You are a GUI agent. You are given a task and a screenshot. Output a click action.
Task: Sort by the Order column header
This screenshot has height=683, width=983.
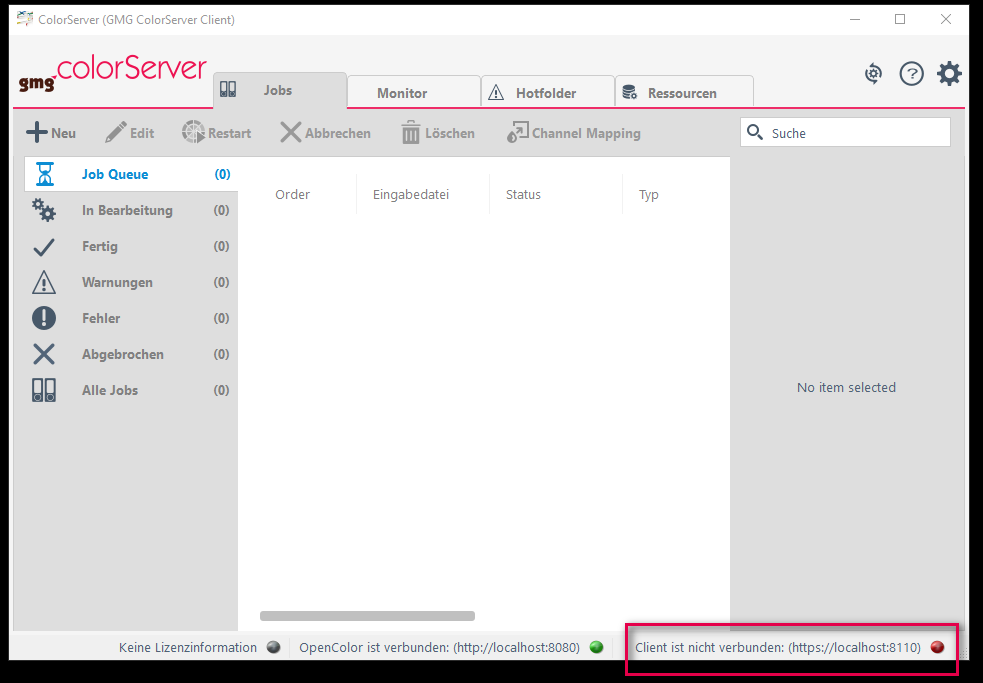(293, 194)
